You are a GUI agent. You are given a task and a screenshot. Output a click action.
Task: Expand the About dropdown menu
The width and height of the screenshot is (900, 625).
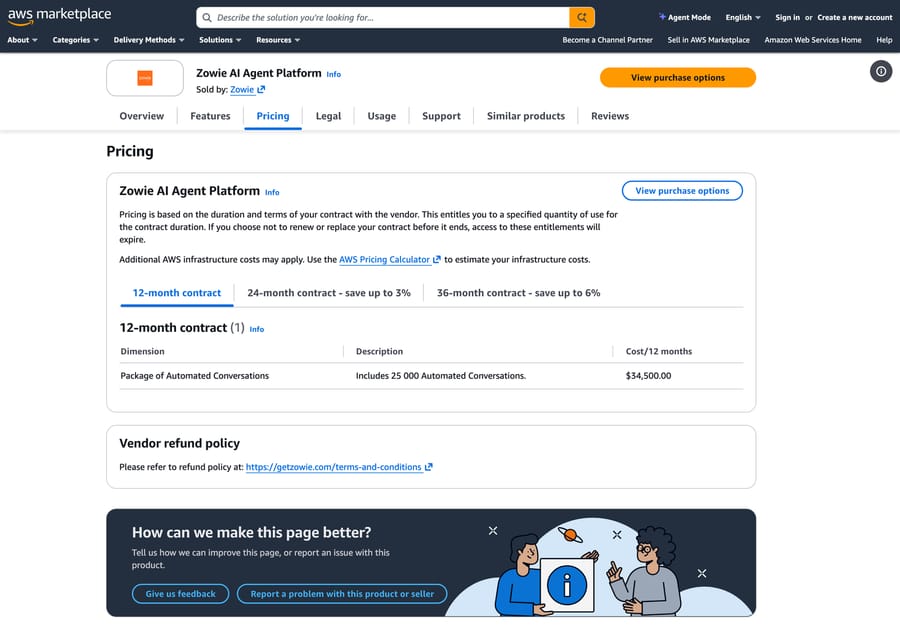(22, 40)
